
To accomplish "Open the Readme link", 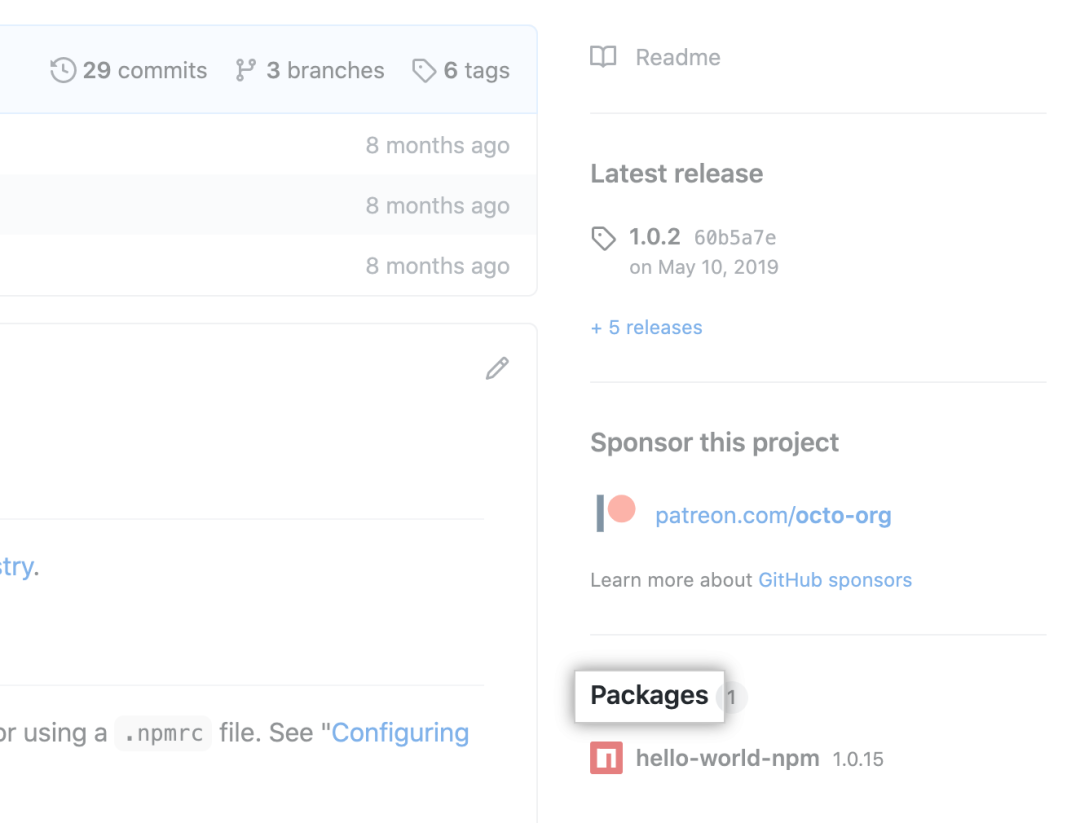I will point(678,57).
